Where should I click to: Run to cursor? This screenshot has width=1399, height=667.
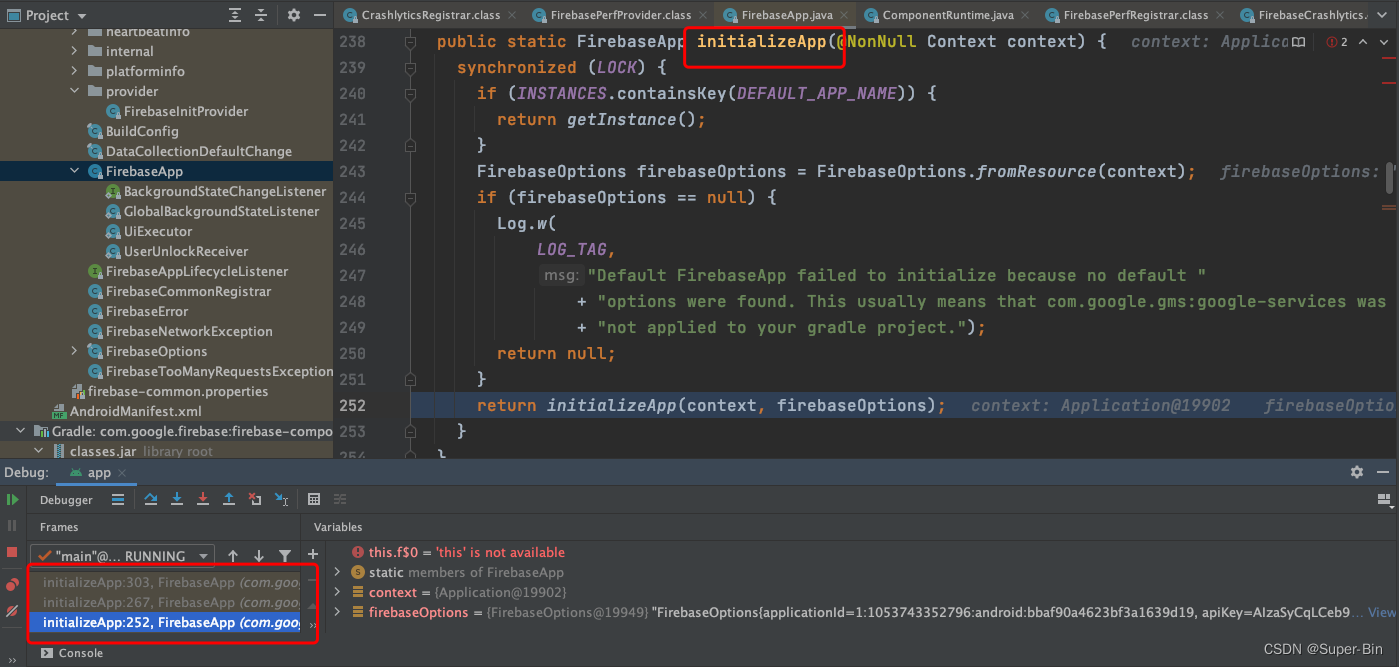click(281, 499)
